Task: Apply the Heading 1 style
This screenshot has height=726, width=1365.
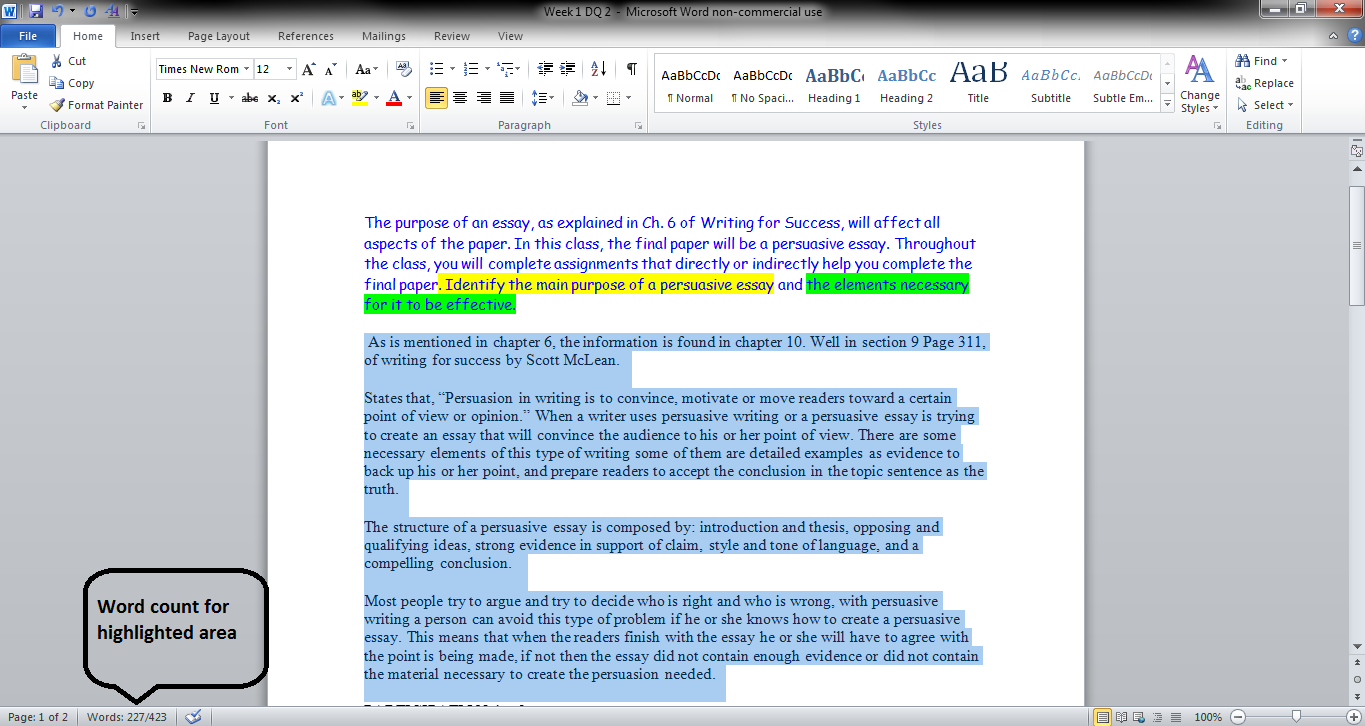Action: pyautogui.click(x=834, y=84)
